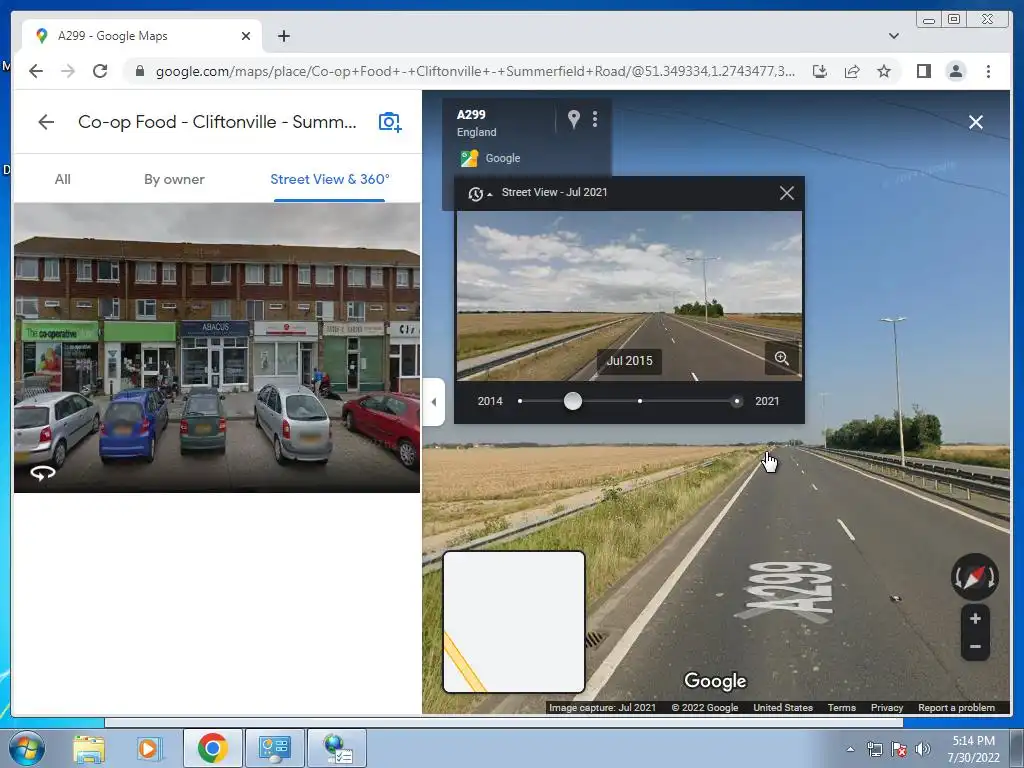This screenshot has width=1024, height=768.
Task: Click the Google attribution link in card
Action: click(503, 158)
